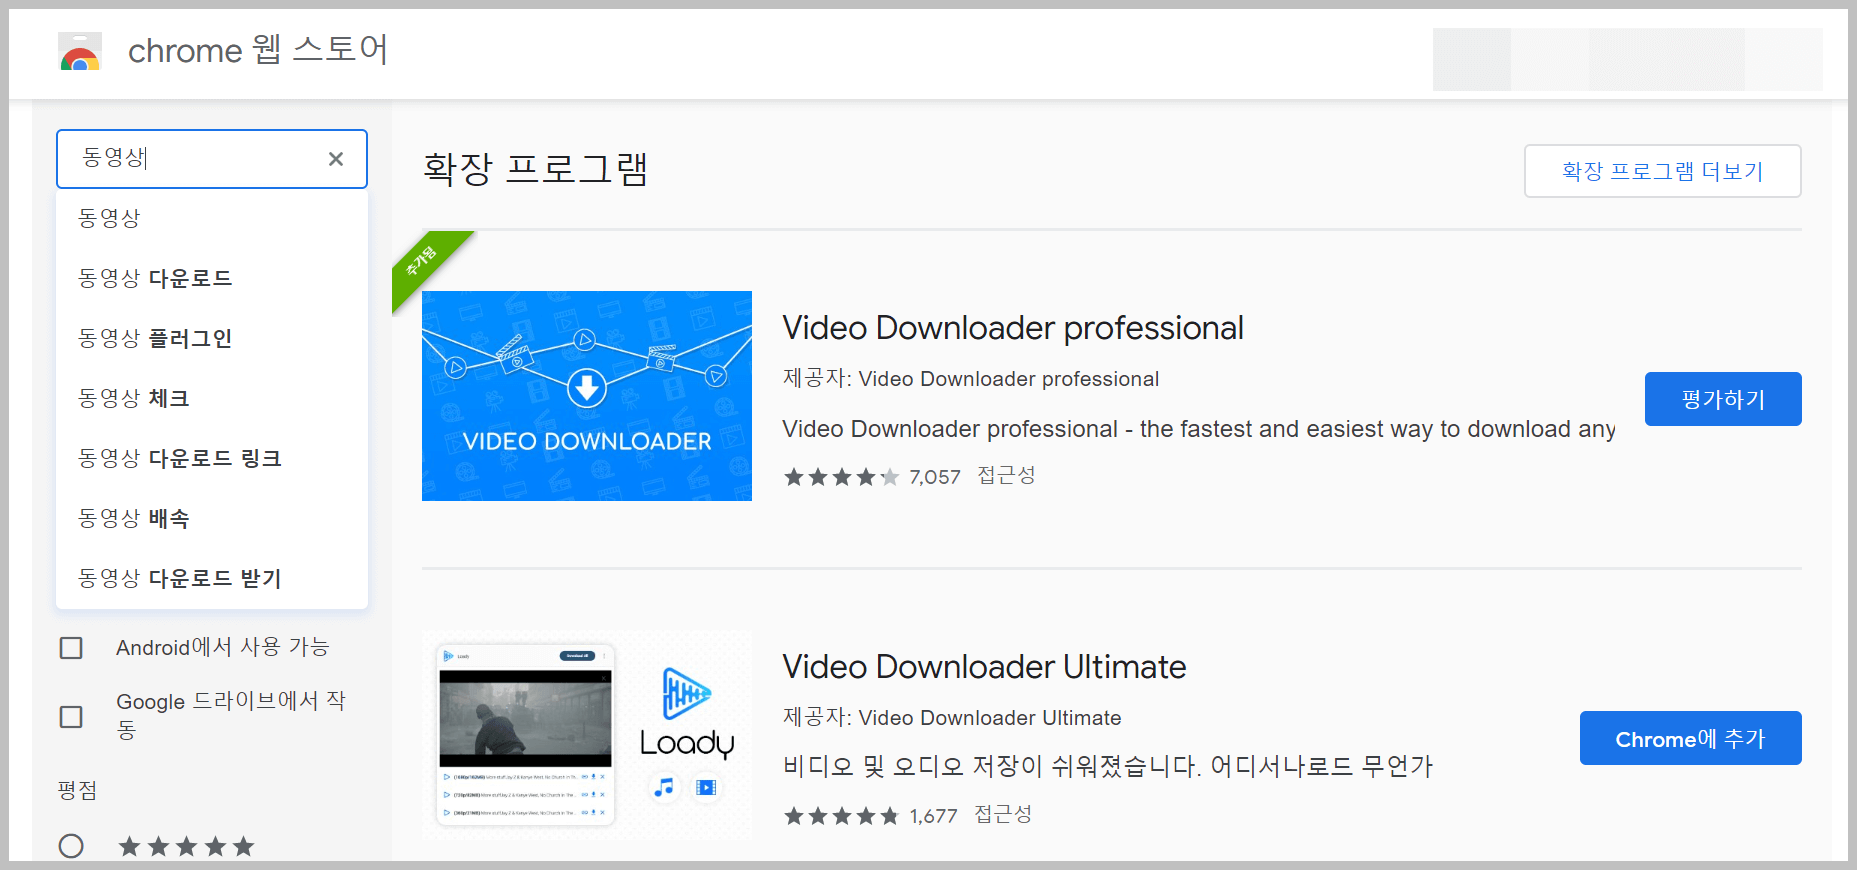The height and width of the screenshot is (870, 1857).
Task: Click the 1,677 rating stars of Ultimate
Action: [841, 816]
